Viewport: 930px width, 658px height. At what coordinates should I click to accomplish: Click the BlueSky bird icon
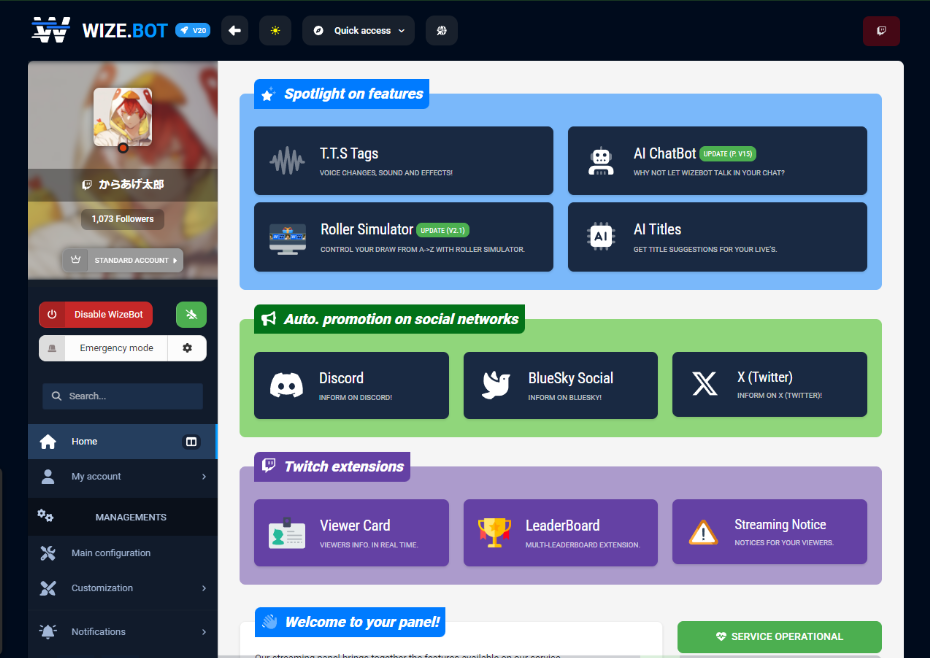(x=496, y=384)
